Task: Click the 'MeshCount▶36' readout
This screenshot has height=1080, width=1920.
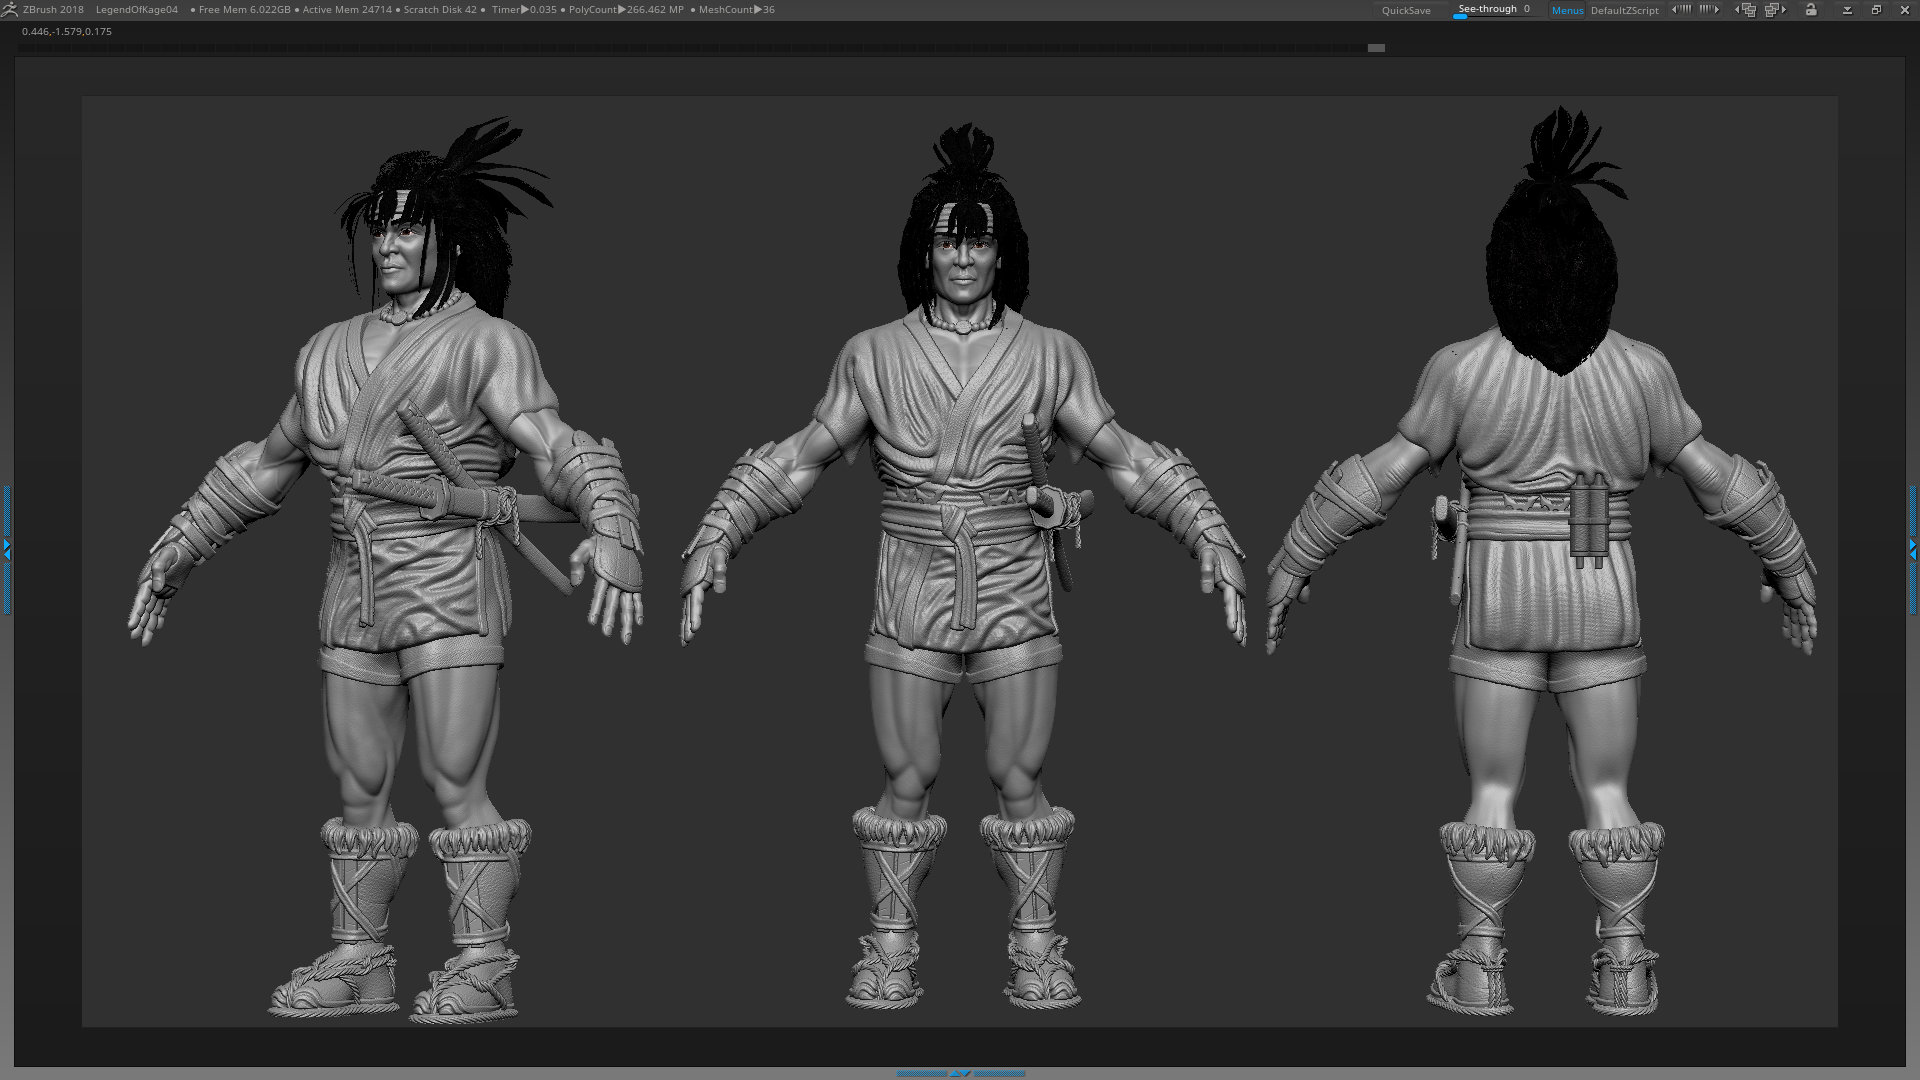Action: pos(736,10)
